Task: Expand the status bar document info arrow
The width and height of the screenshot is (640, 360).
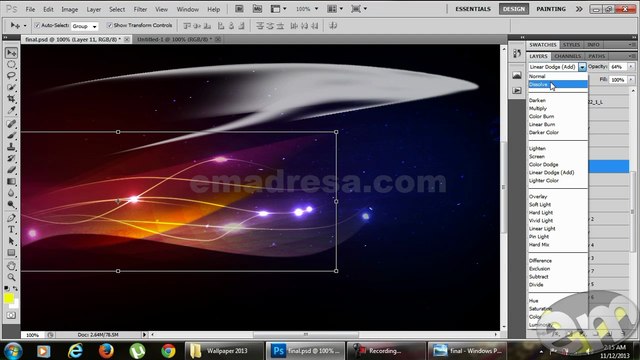Action: [x=144, y=335]
